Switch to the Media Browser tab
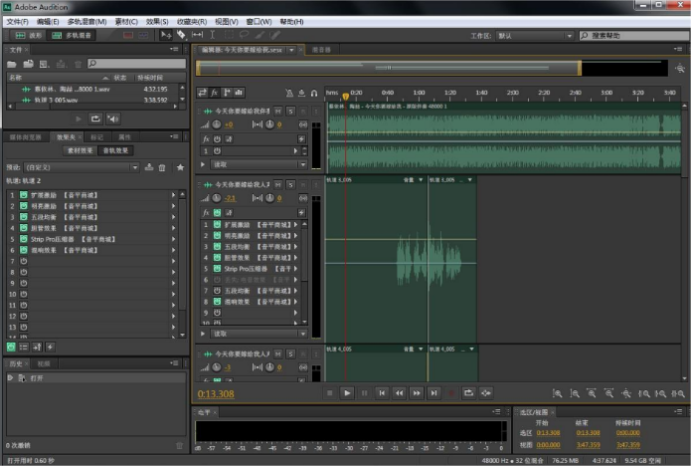 click(26, 137)
